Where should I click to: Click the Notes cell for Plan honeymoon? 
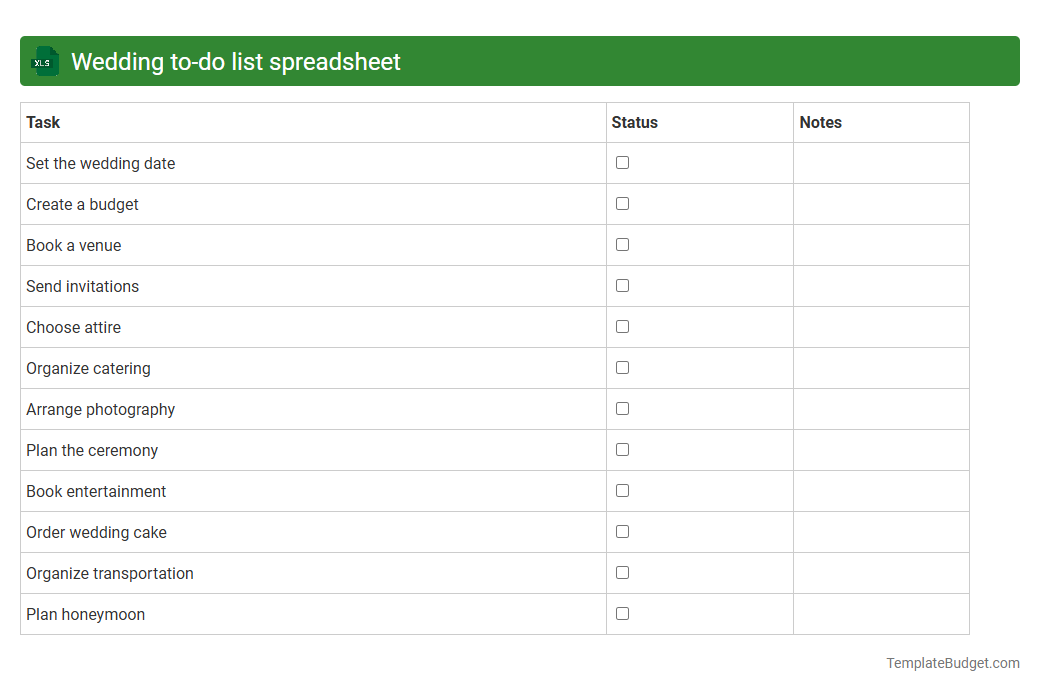pos(880,613)
